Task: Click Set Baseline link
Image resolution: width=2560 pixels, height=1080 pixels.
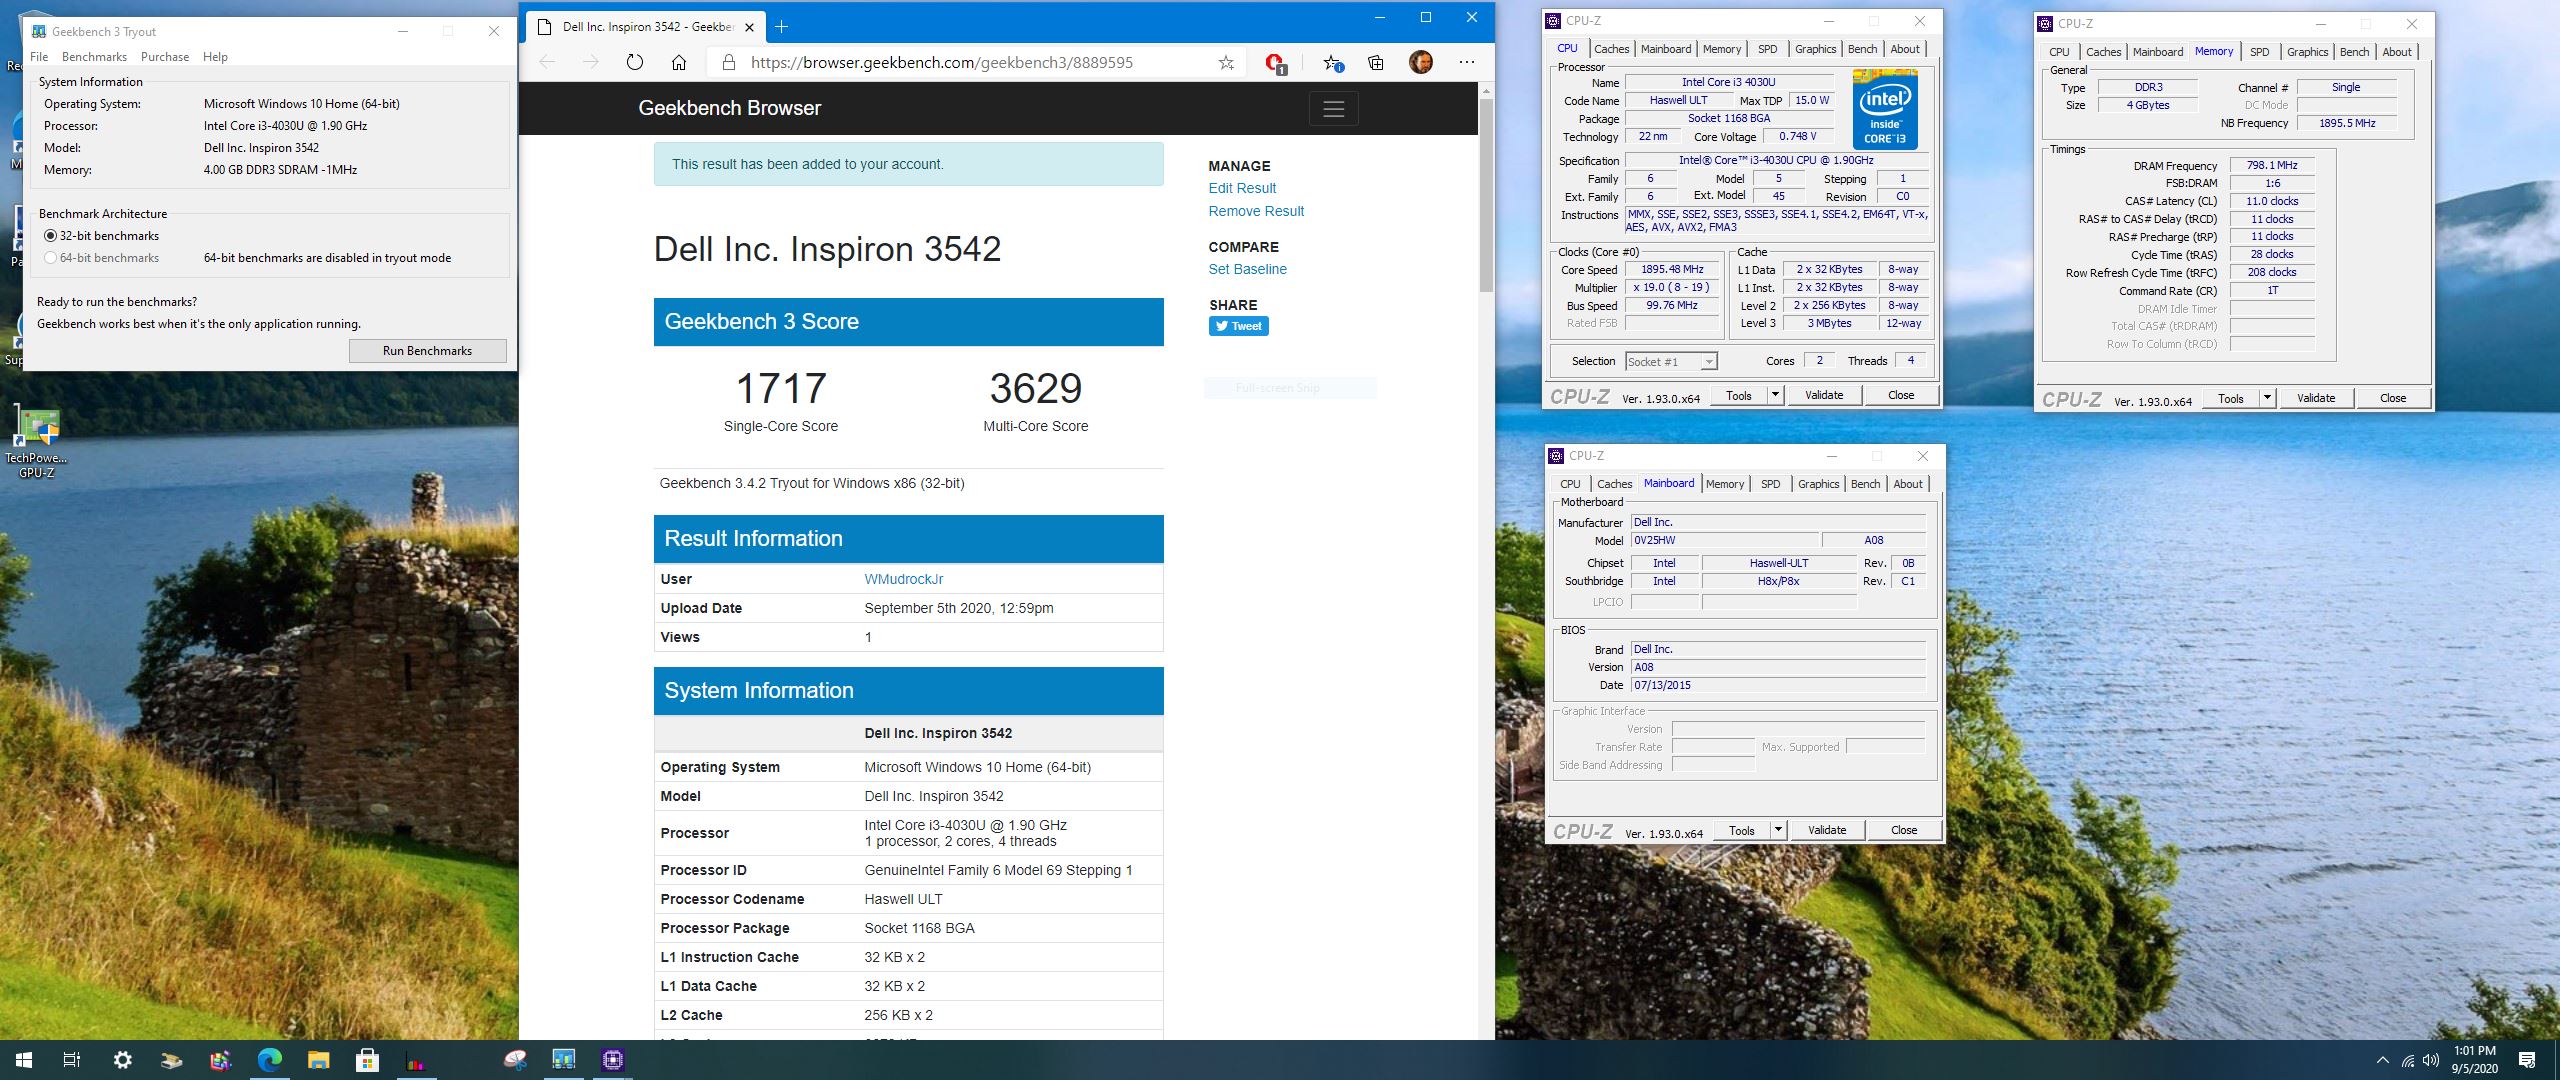Action: [1247, 269]
